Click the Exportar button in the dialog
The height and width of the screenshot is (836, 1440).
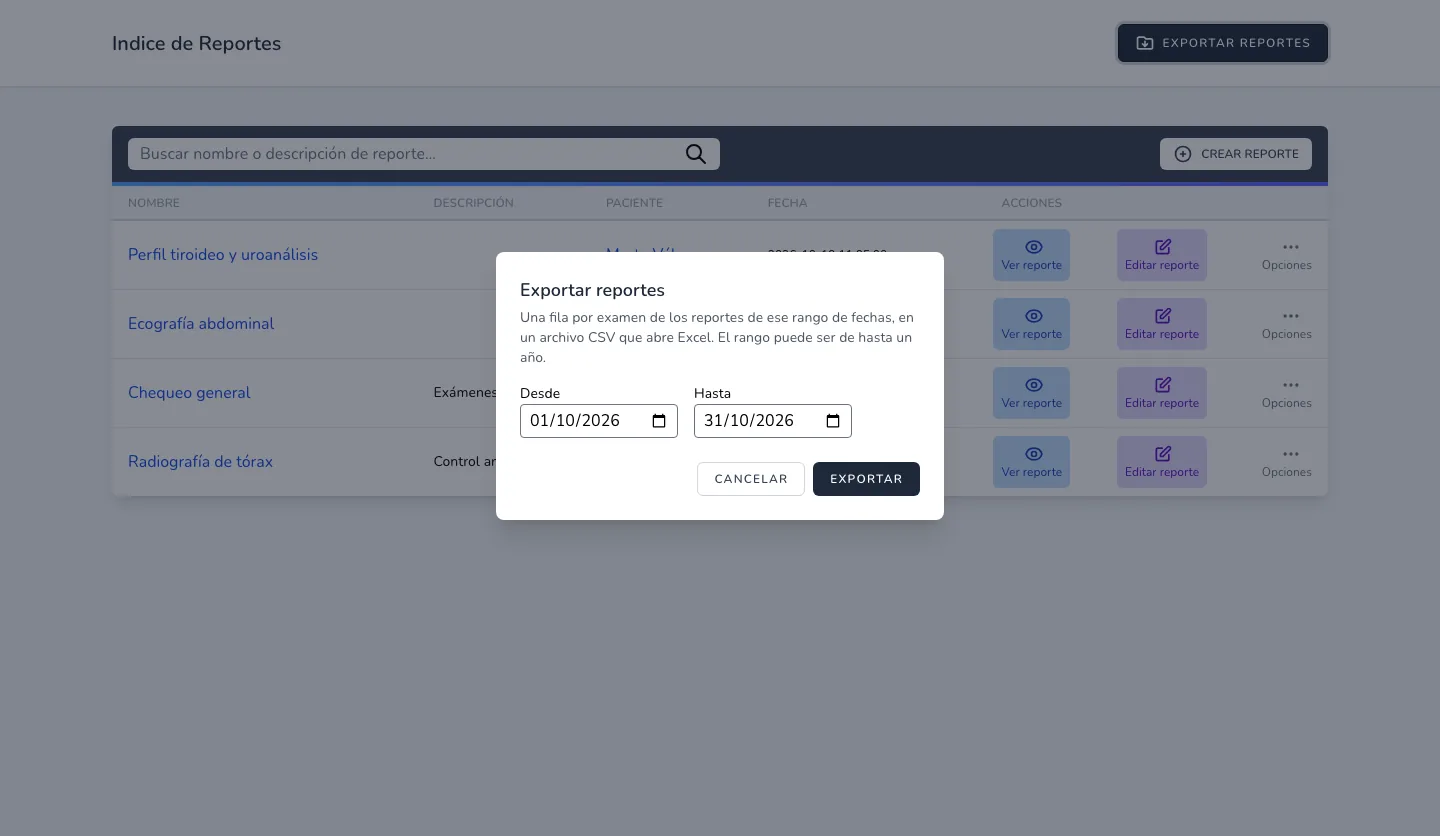click(866, 479)
